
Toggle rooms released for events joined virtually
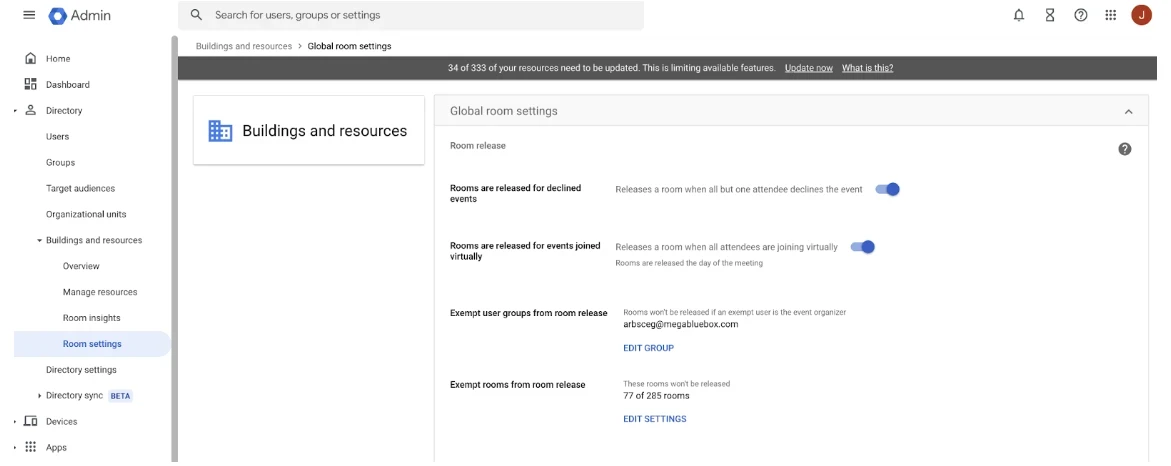[x=863, y=246]
